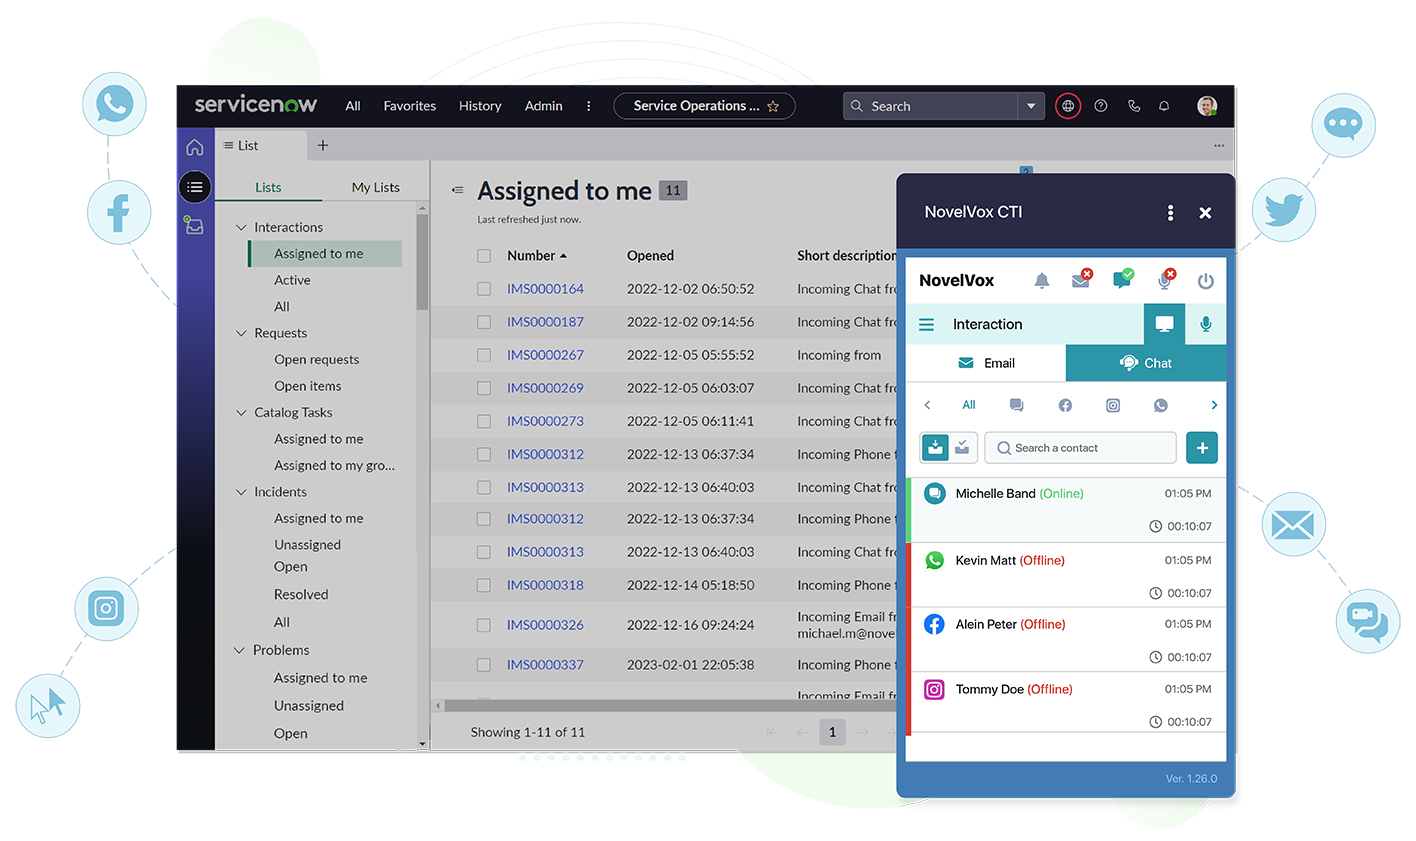Collapse the Incidents section in the sidebar

pos(240,491)
